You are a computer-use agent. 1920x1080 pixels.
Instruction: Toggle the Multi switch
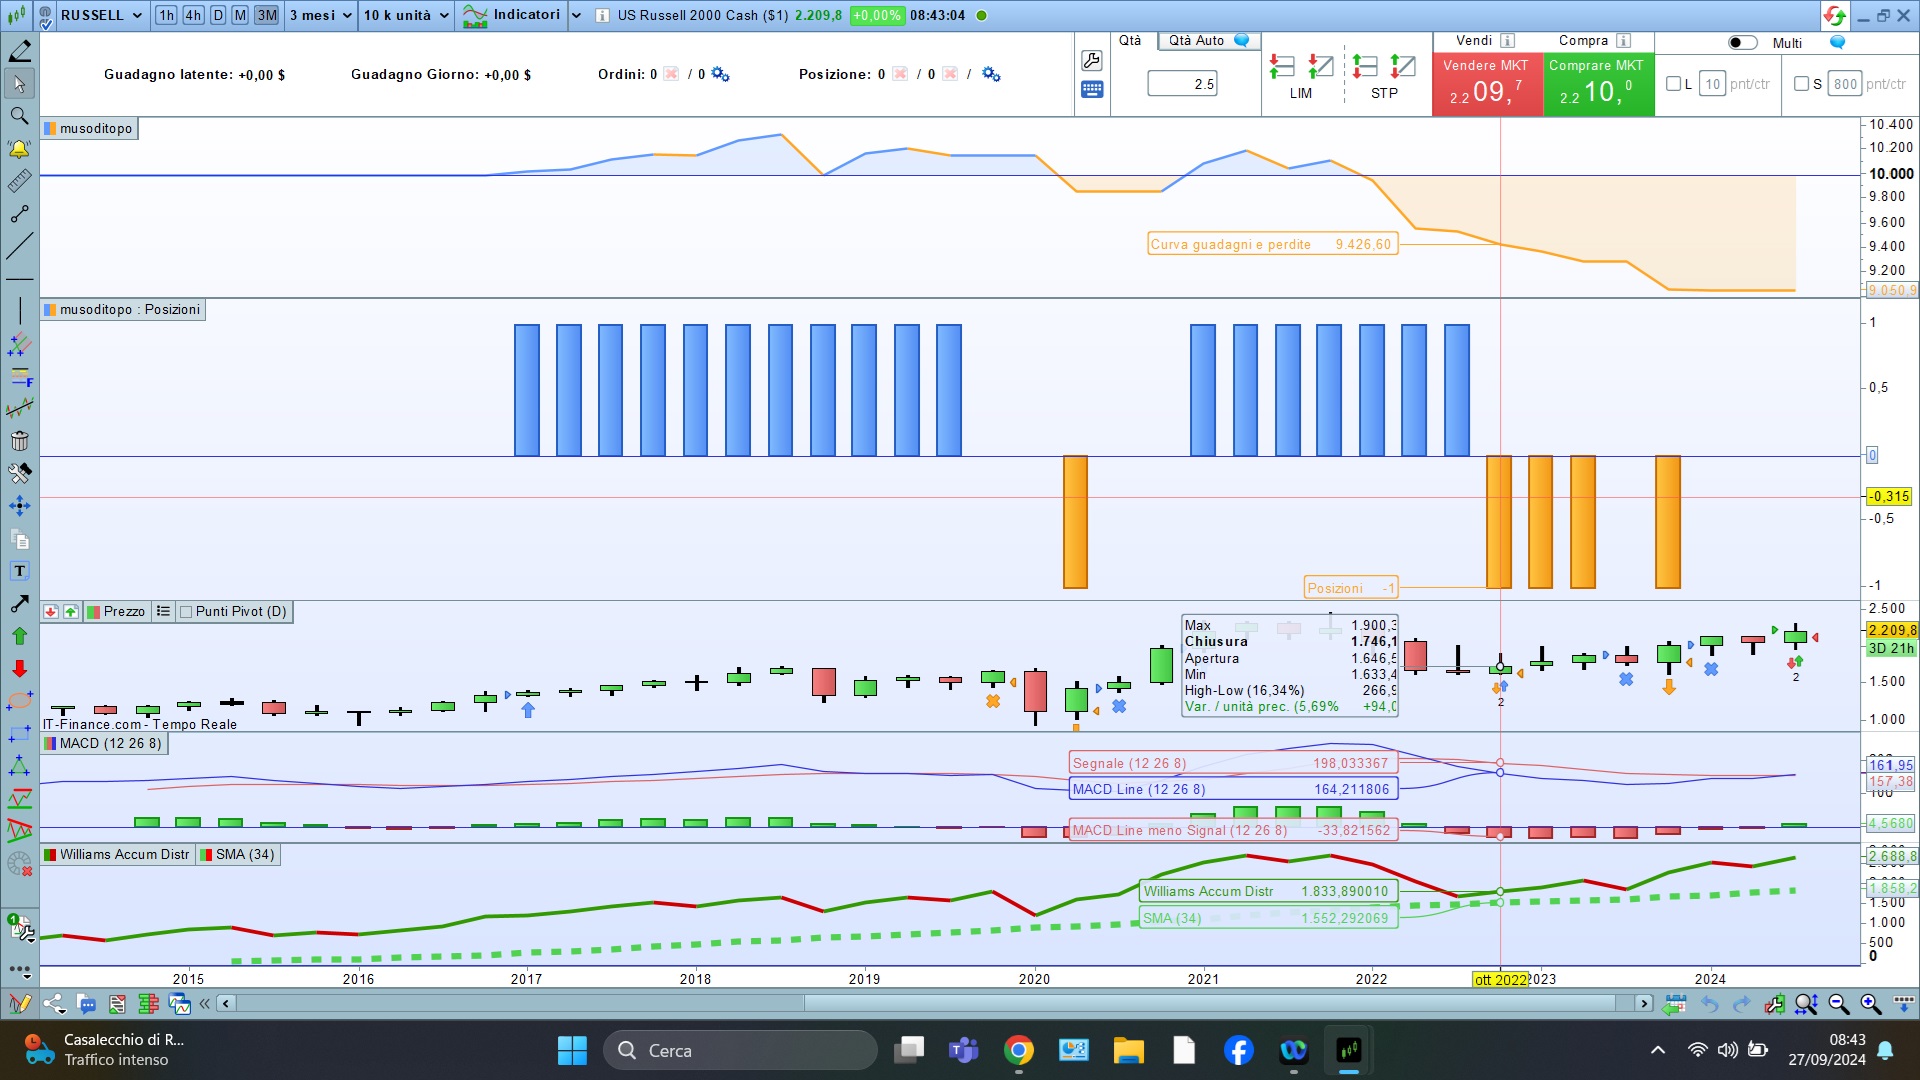click(1742, 43)
